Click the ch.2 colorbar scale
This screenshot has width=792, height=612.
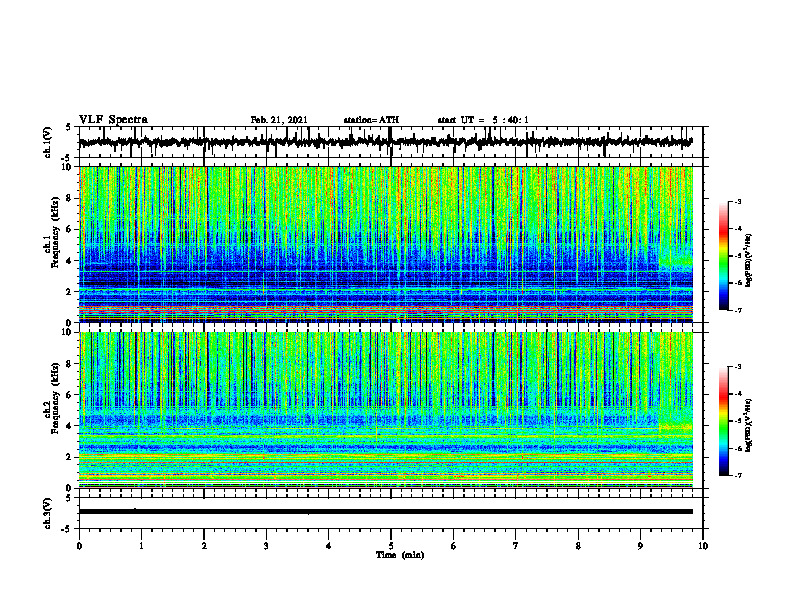pyautogui.click(x=723, y=421)
